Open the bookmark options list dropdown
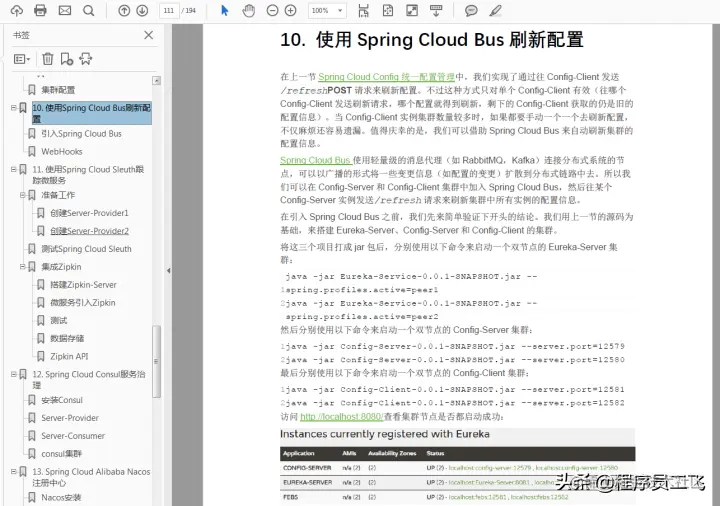 coord(22,59)
